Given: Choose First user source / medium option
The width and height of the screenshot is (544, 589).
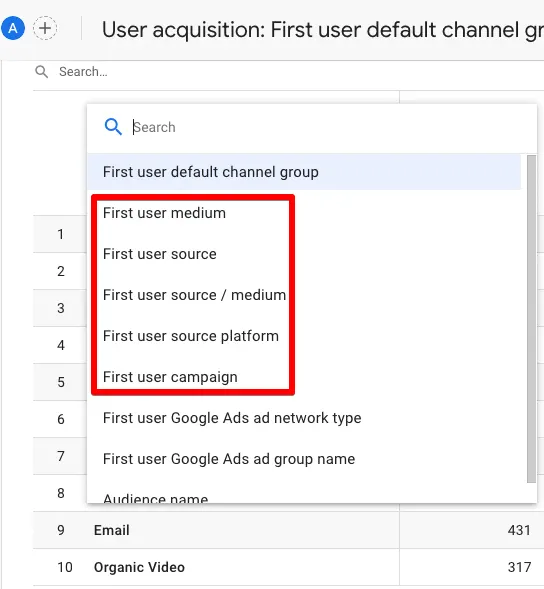Looking at the screenshot, I should tap(194, 295).
